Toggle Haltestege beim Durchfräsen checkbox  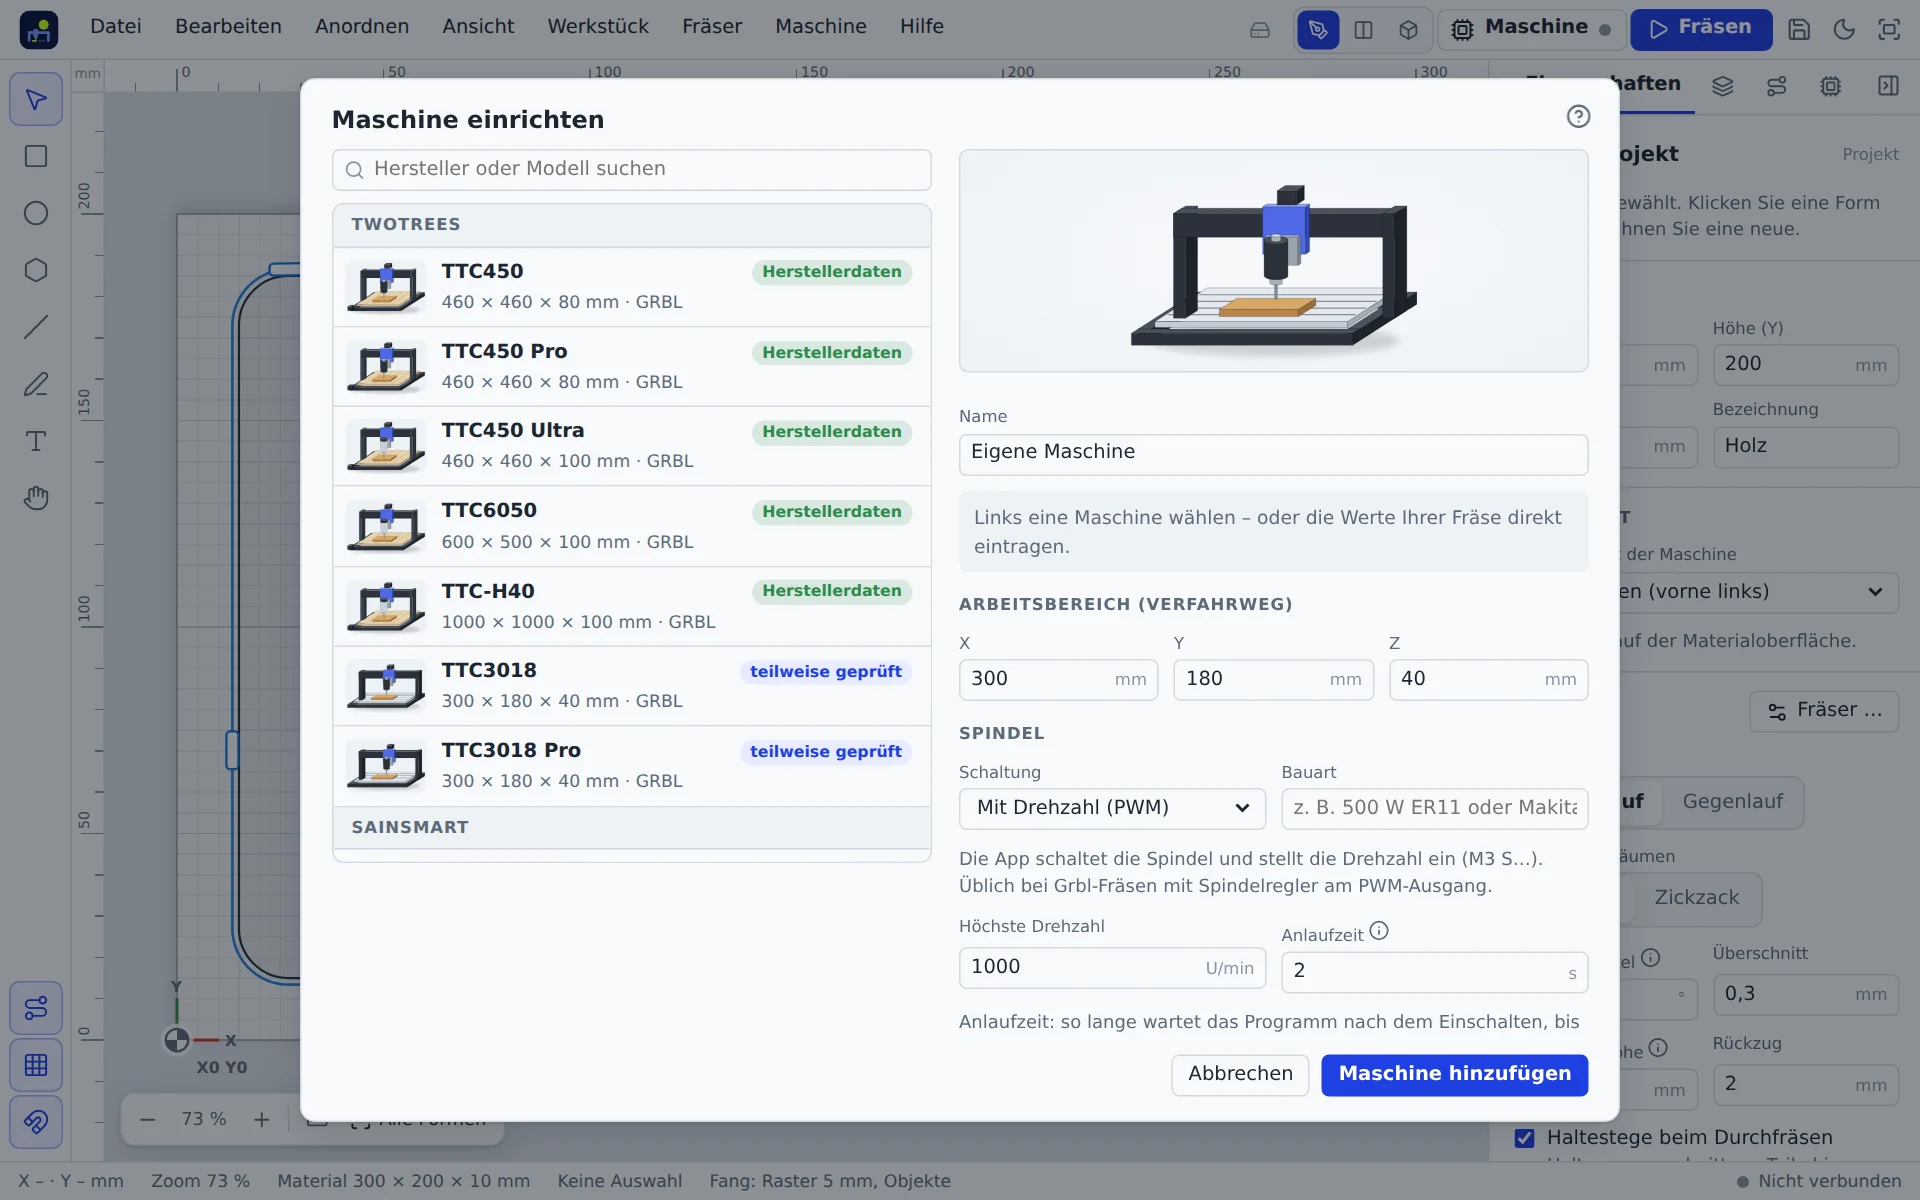[1524, 1138]
